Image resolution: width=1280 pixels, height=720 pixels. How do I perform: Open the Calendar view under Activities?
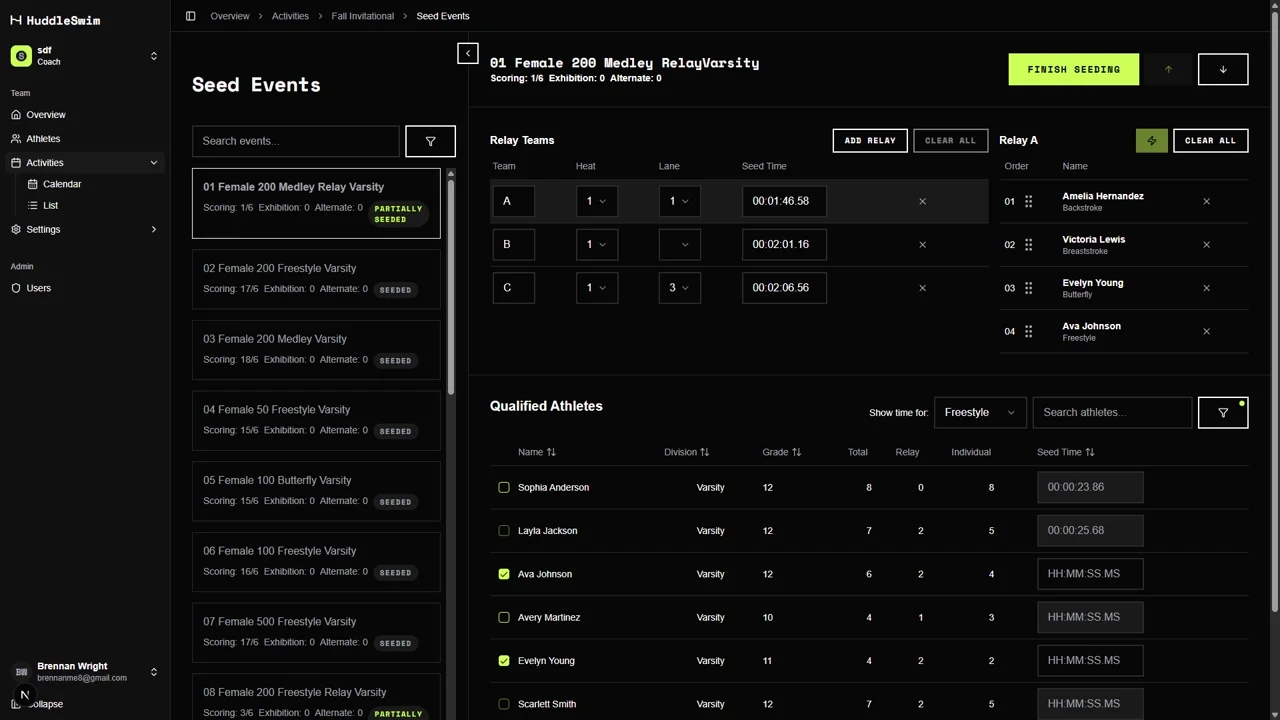(61, 184)
